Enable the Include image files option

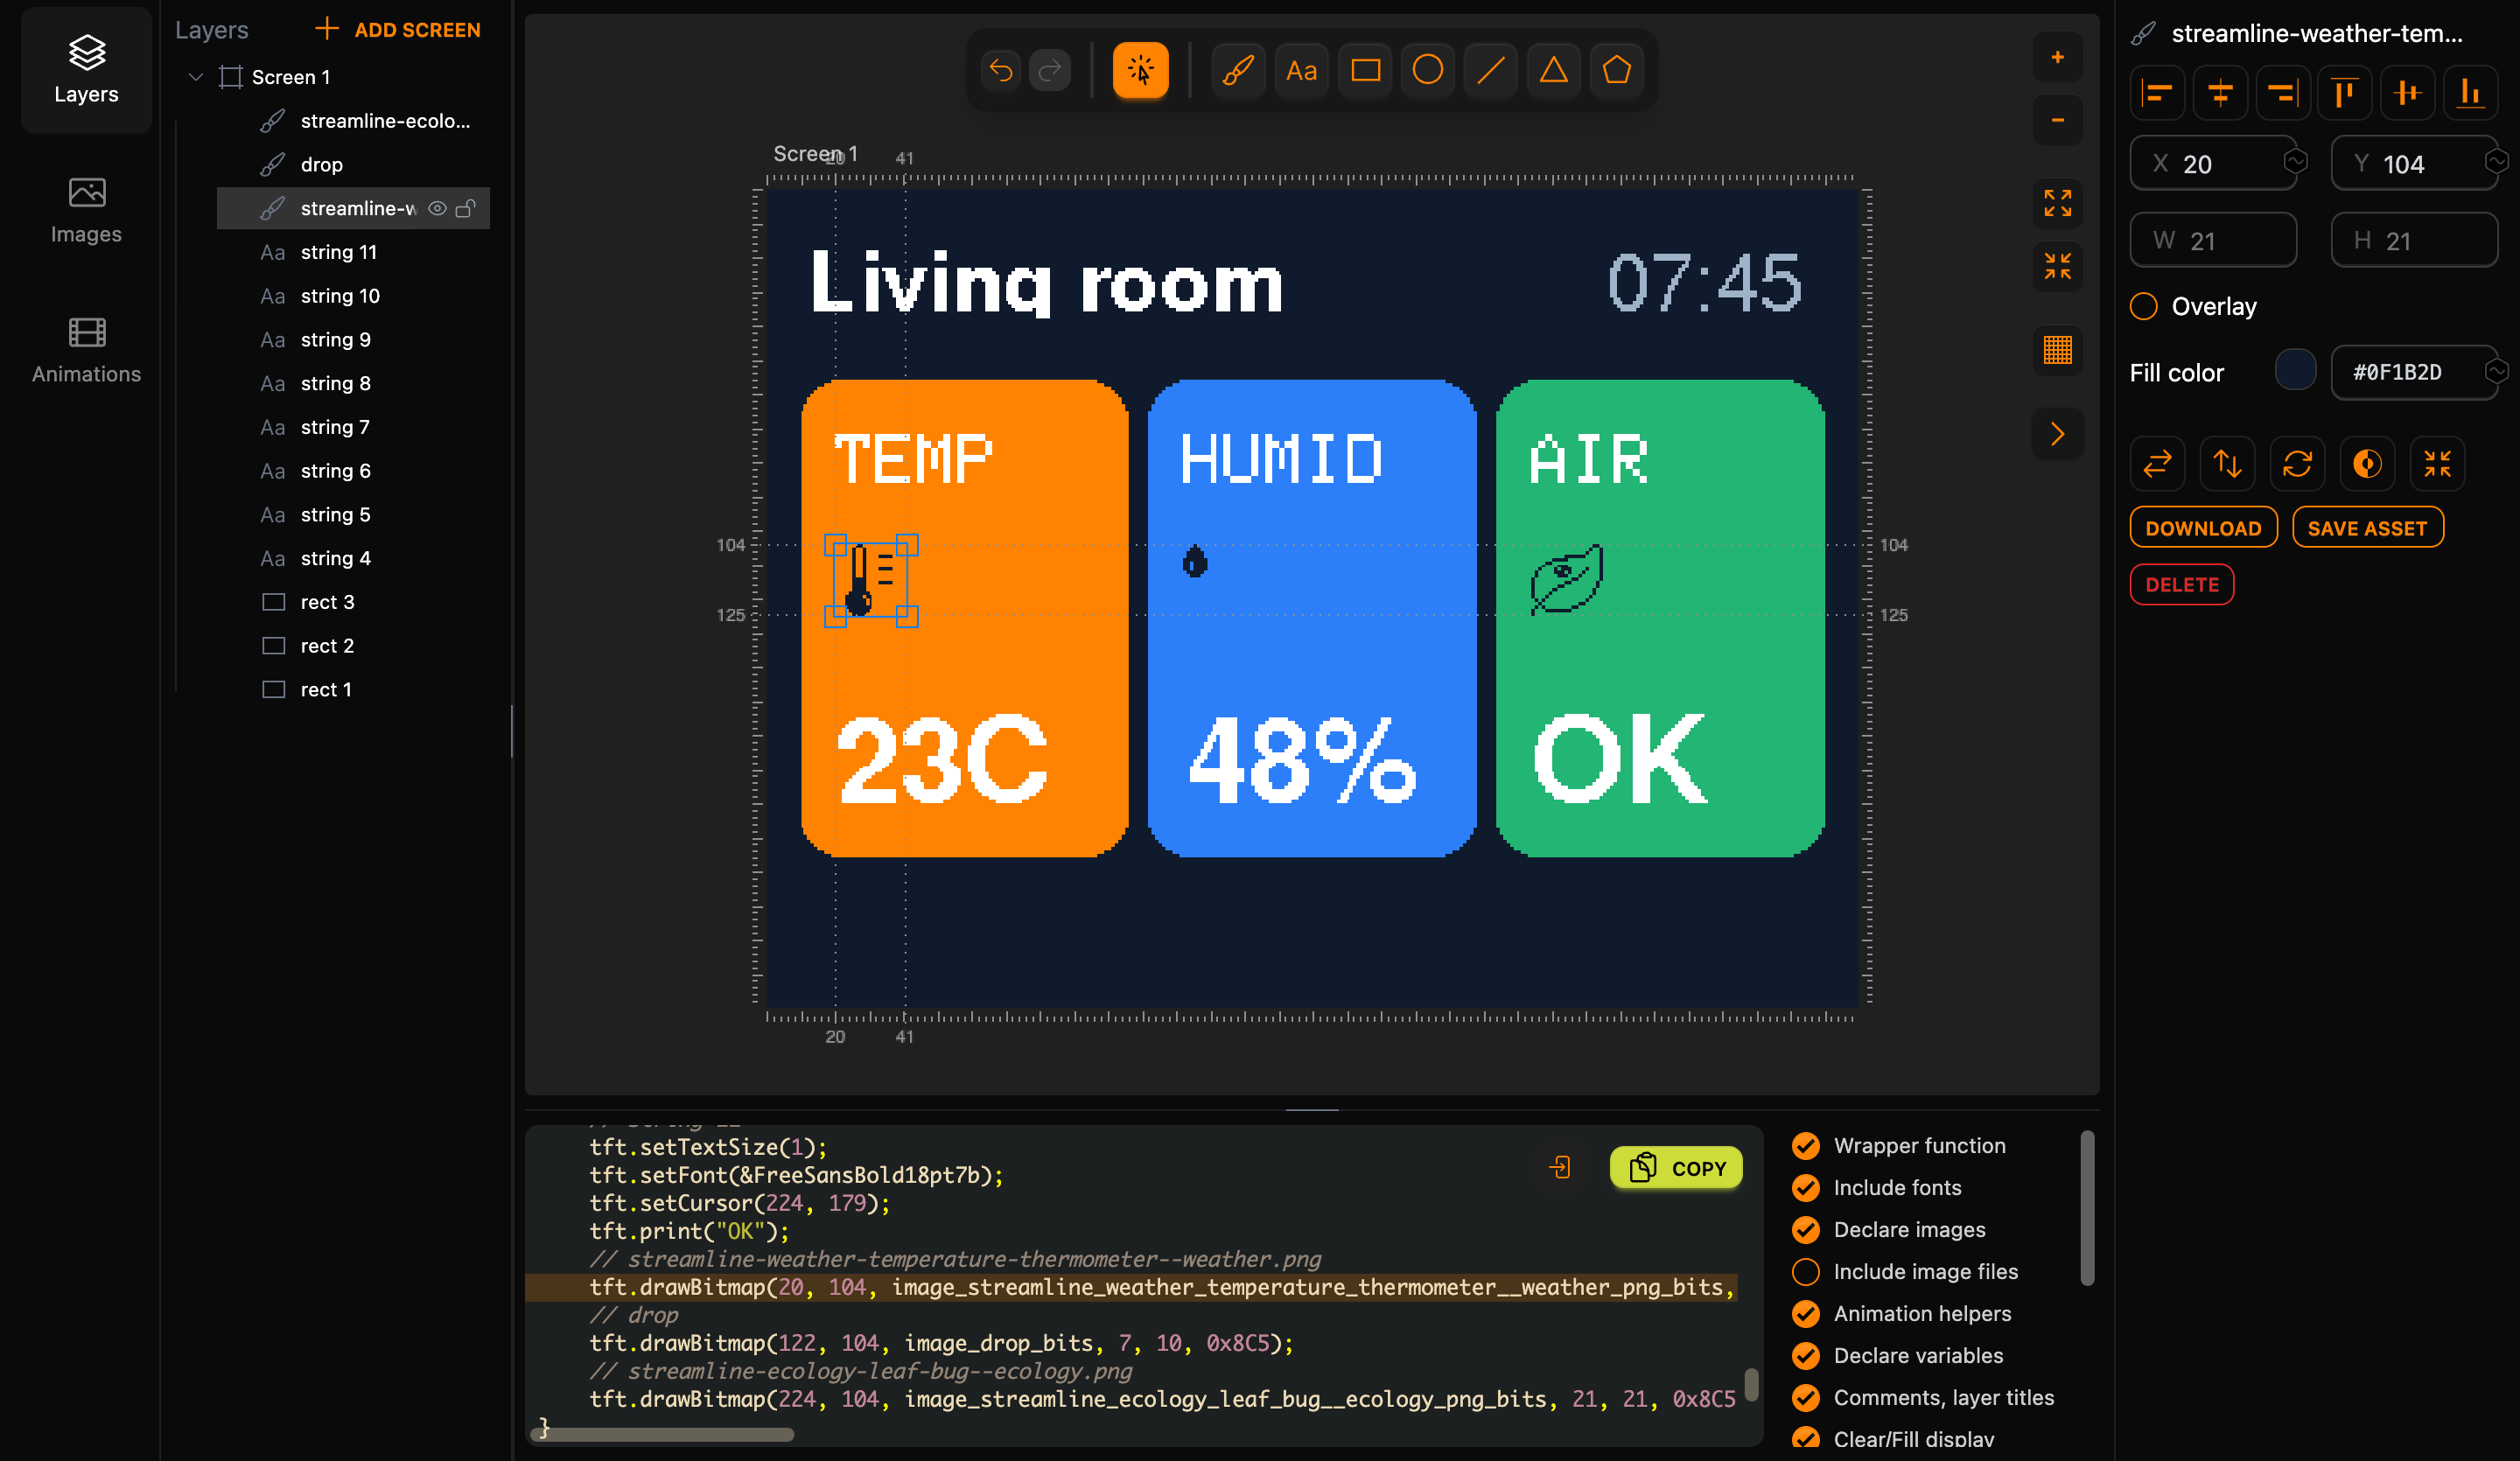click(1806, 1272)
